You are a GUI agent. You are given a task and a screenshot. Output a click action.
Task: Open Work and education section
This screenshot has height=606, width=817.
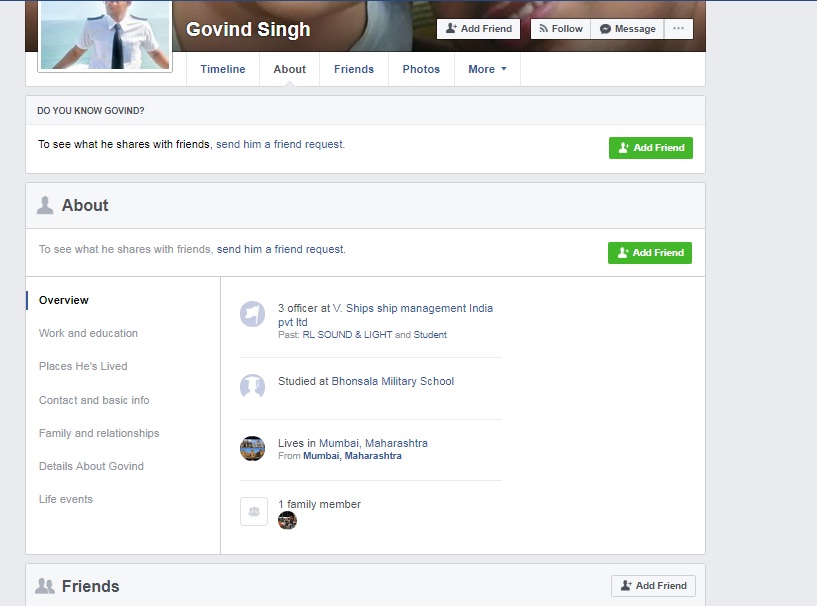coord(88,333)
